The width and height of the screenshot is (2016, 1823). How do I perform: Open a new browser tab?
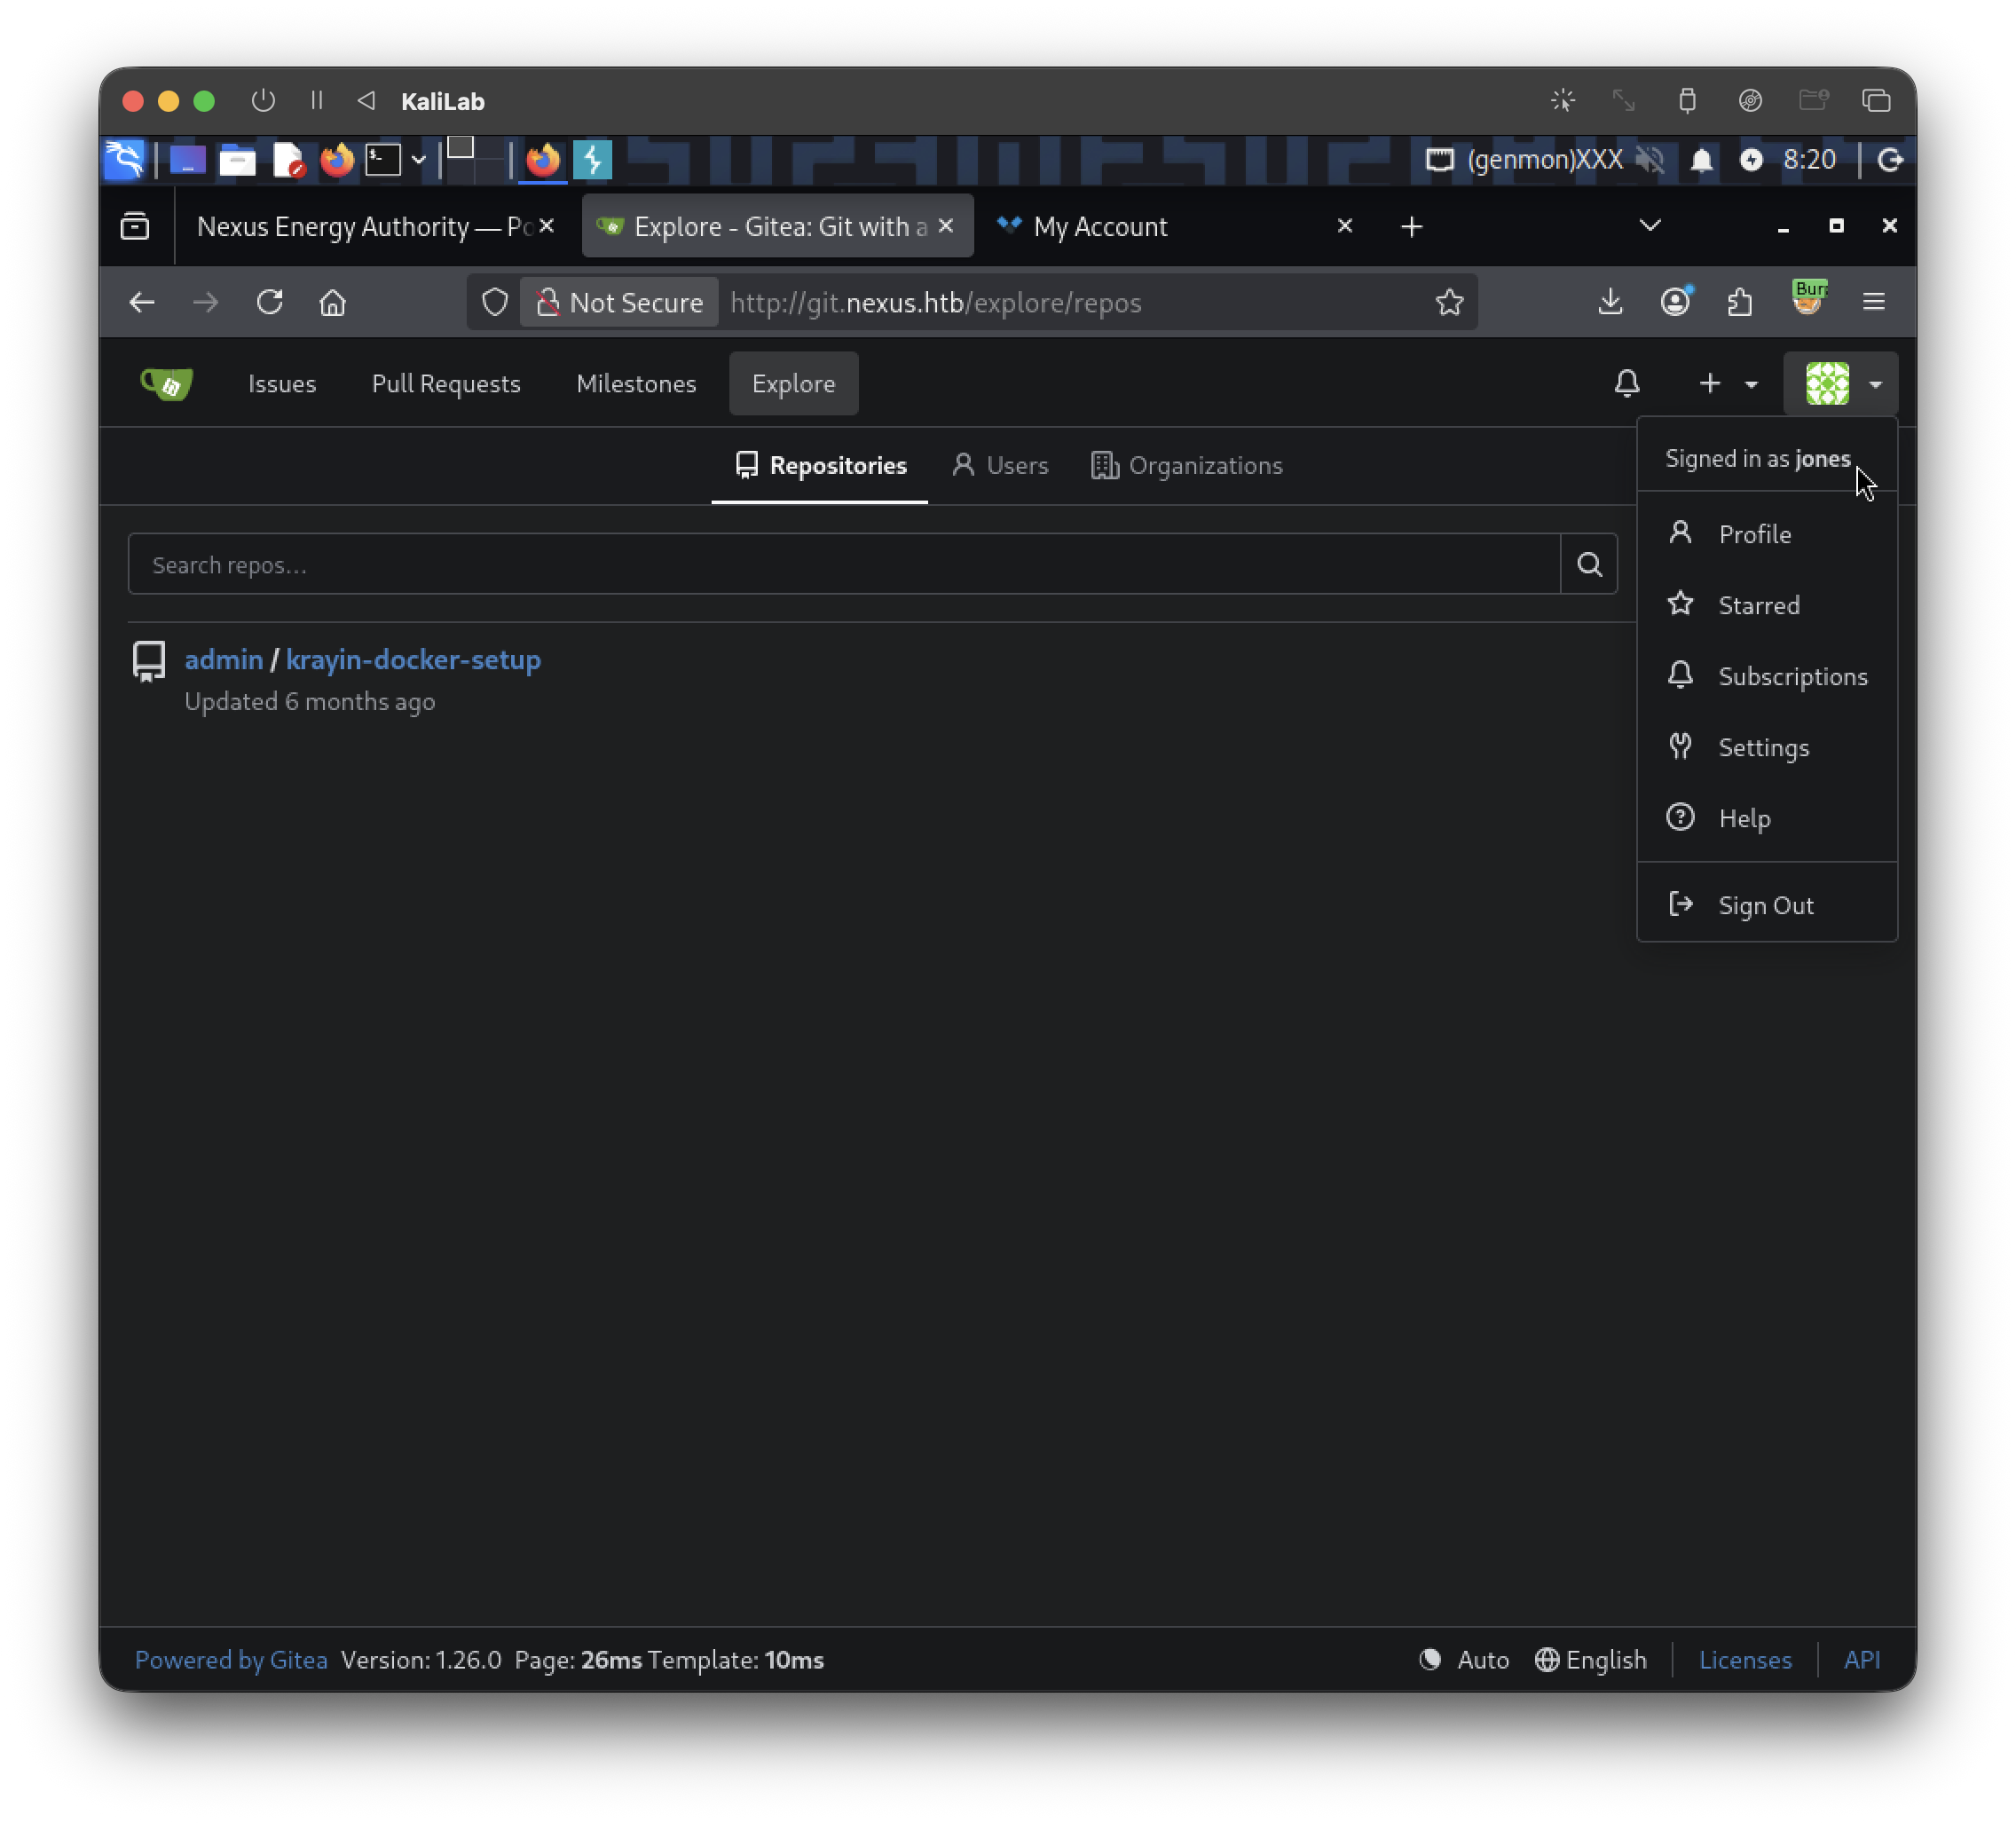1411,227
